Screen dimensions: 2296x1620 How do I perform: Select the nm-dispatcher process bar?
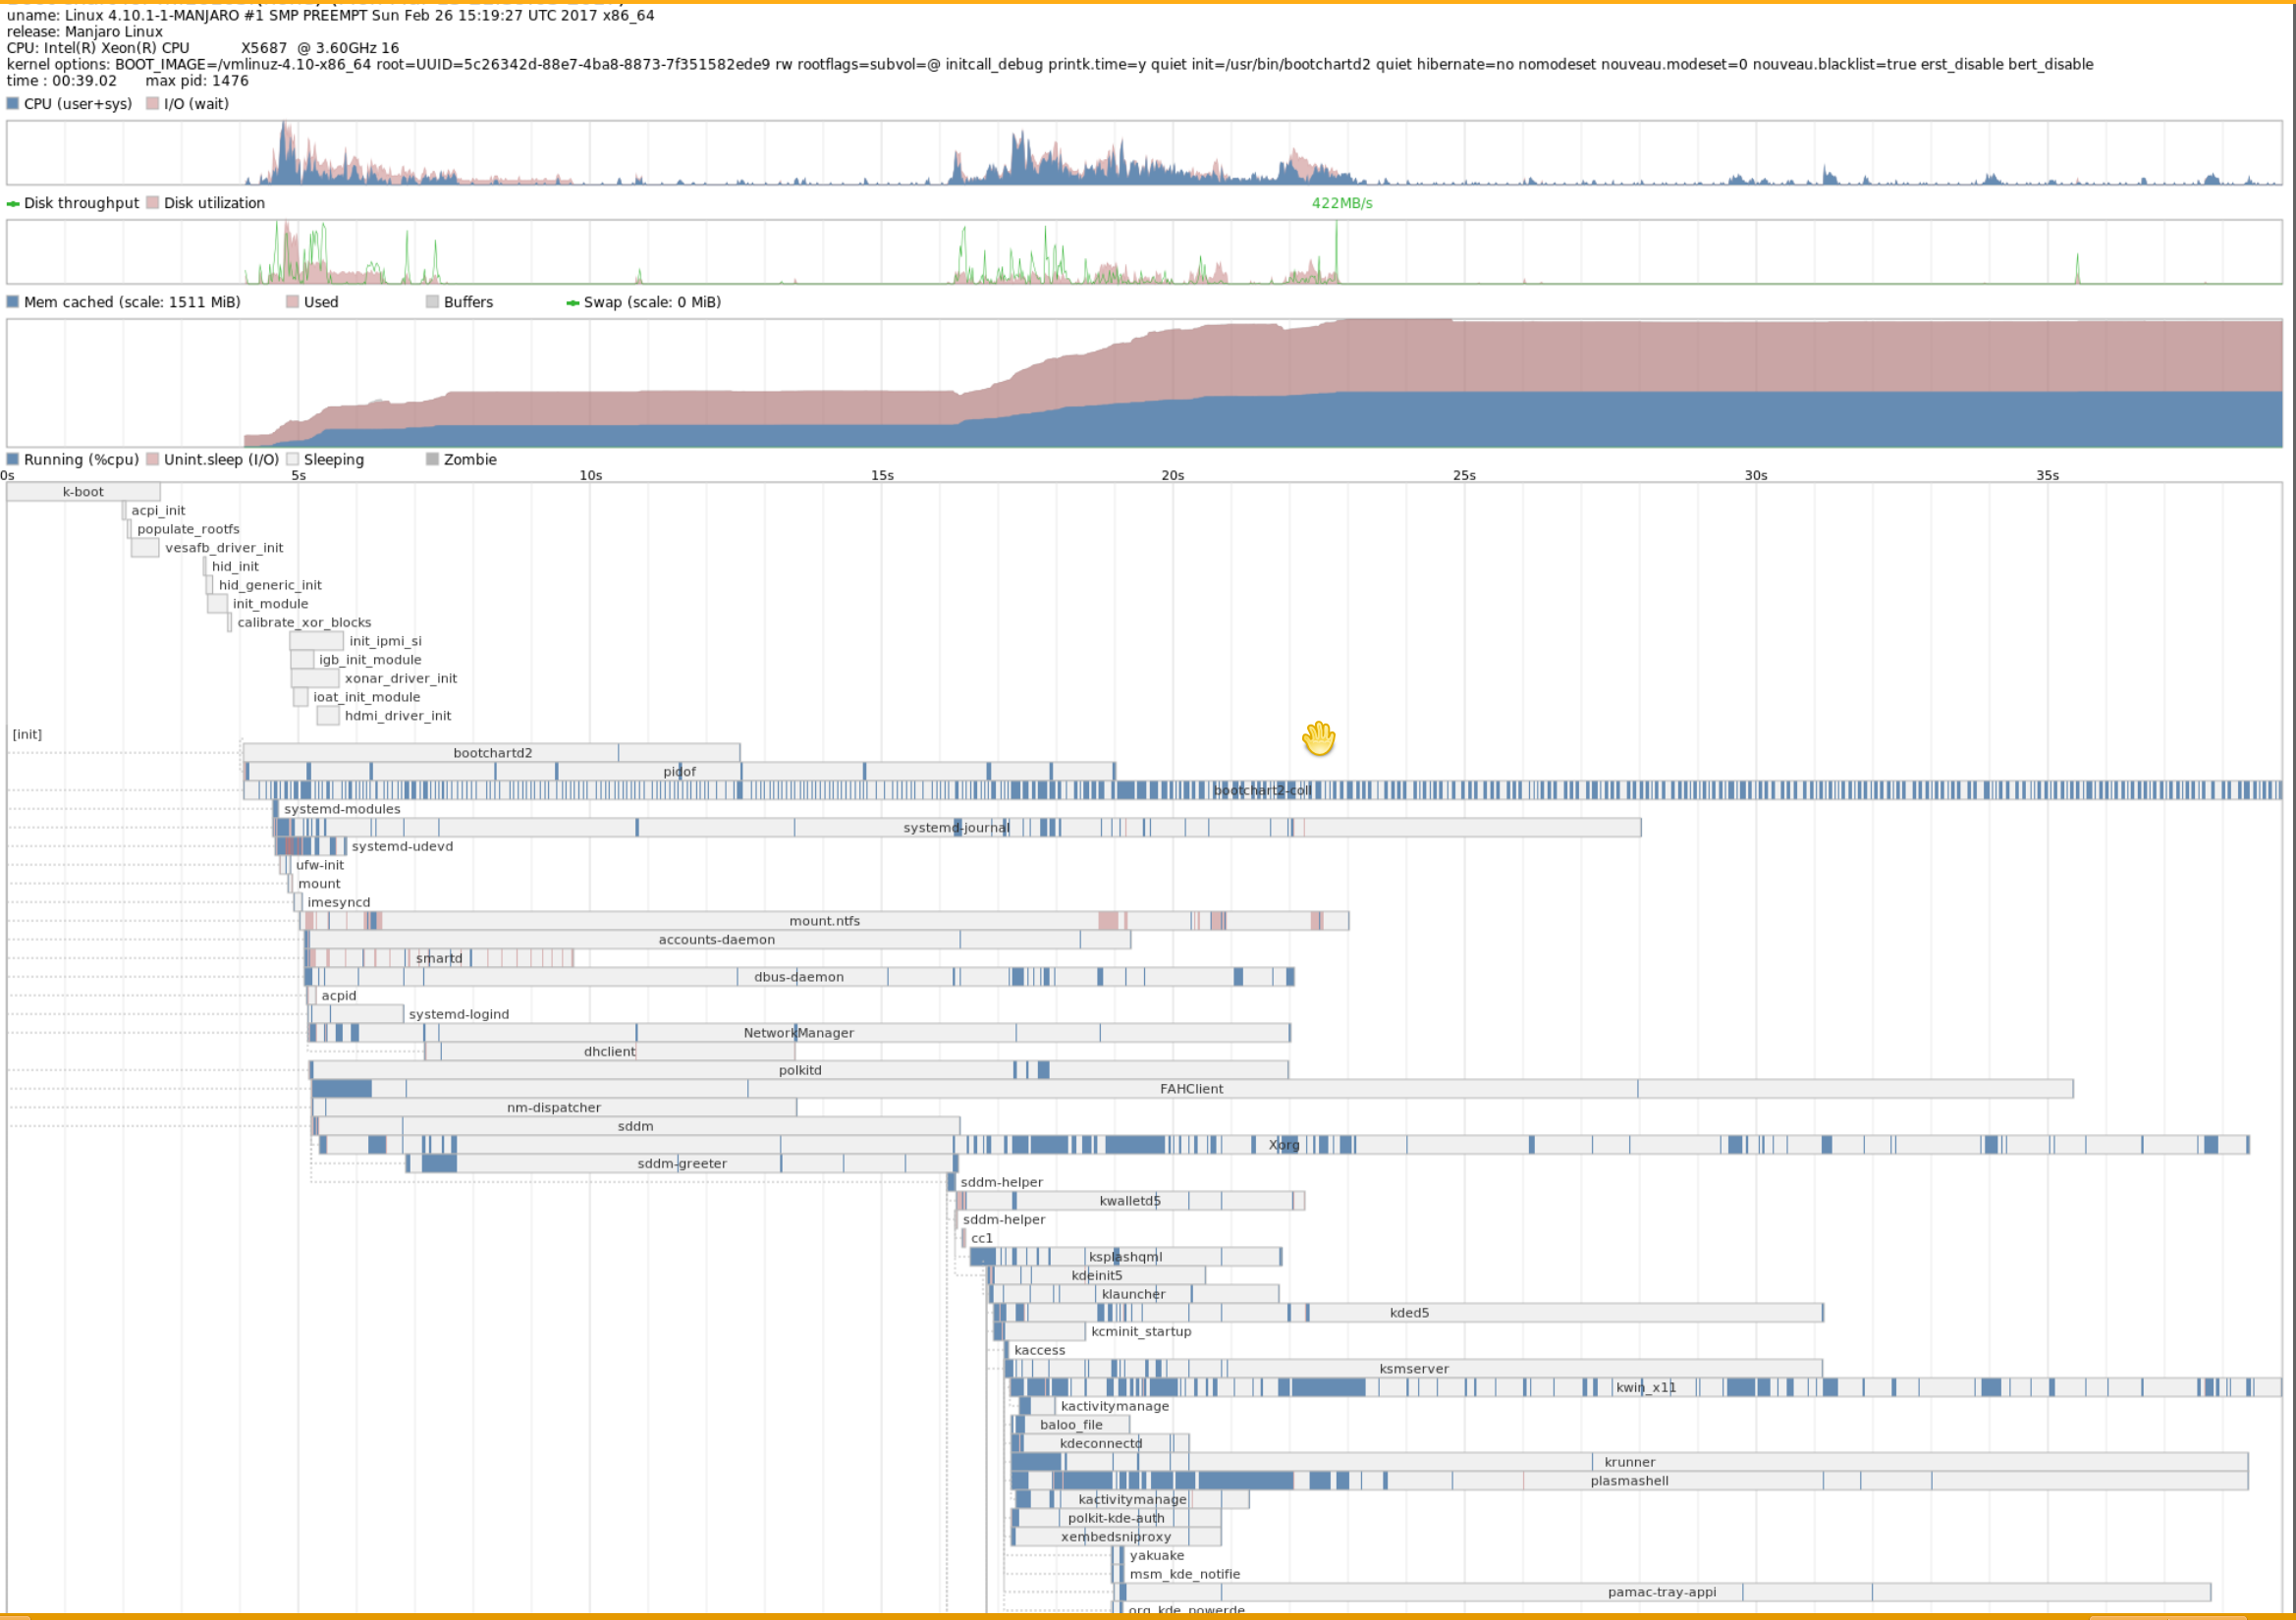[554, 1108]
